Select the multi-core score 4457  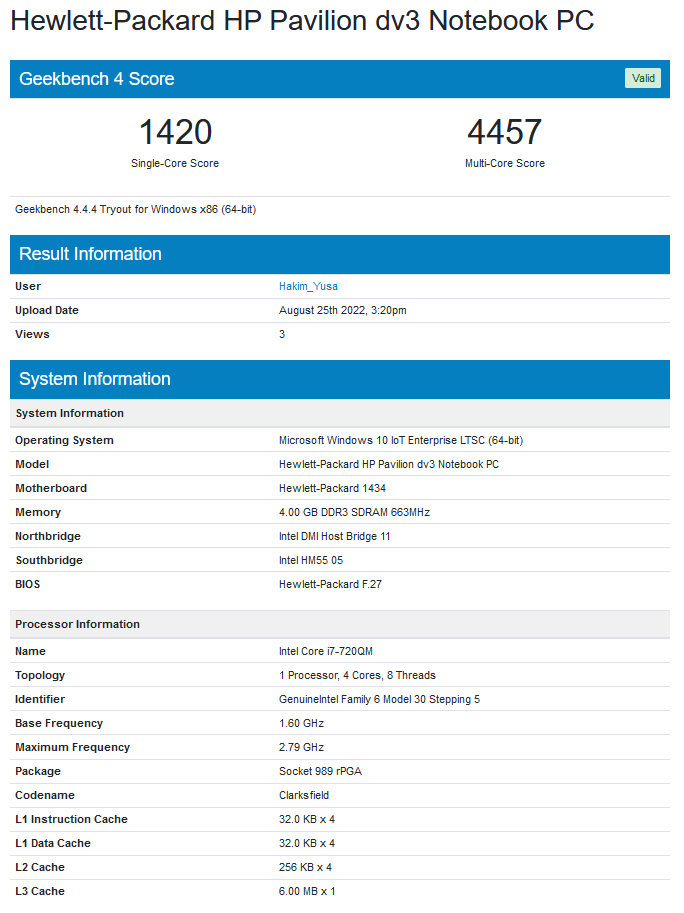click(x=505, y=132)
